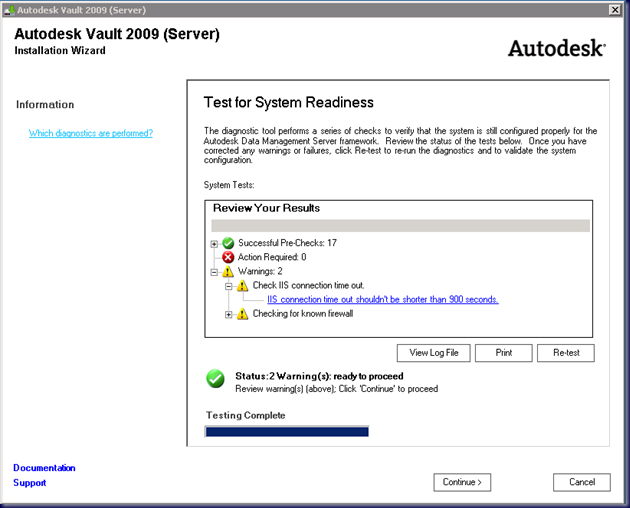Collapse the Warnings: 2 node
The image size is (630, 508).
[214, 272]
